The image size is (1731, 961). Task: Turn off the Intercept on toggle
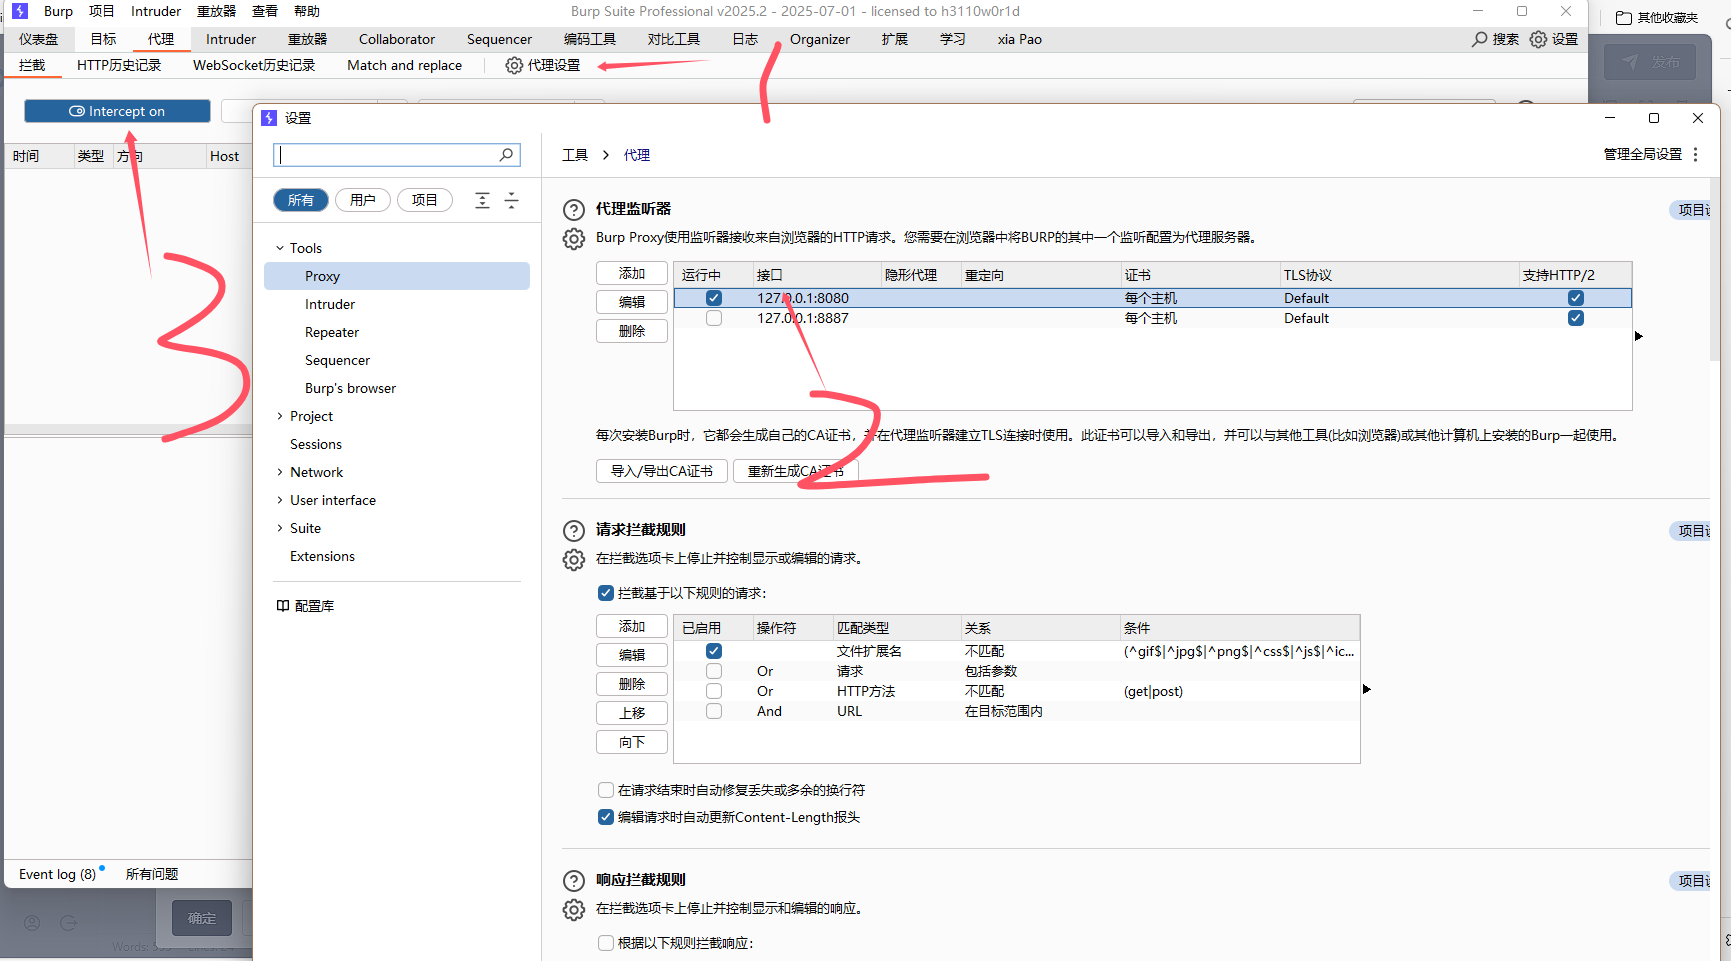coord(117,111)
